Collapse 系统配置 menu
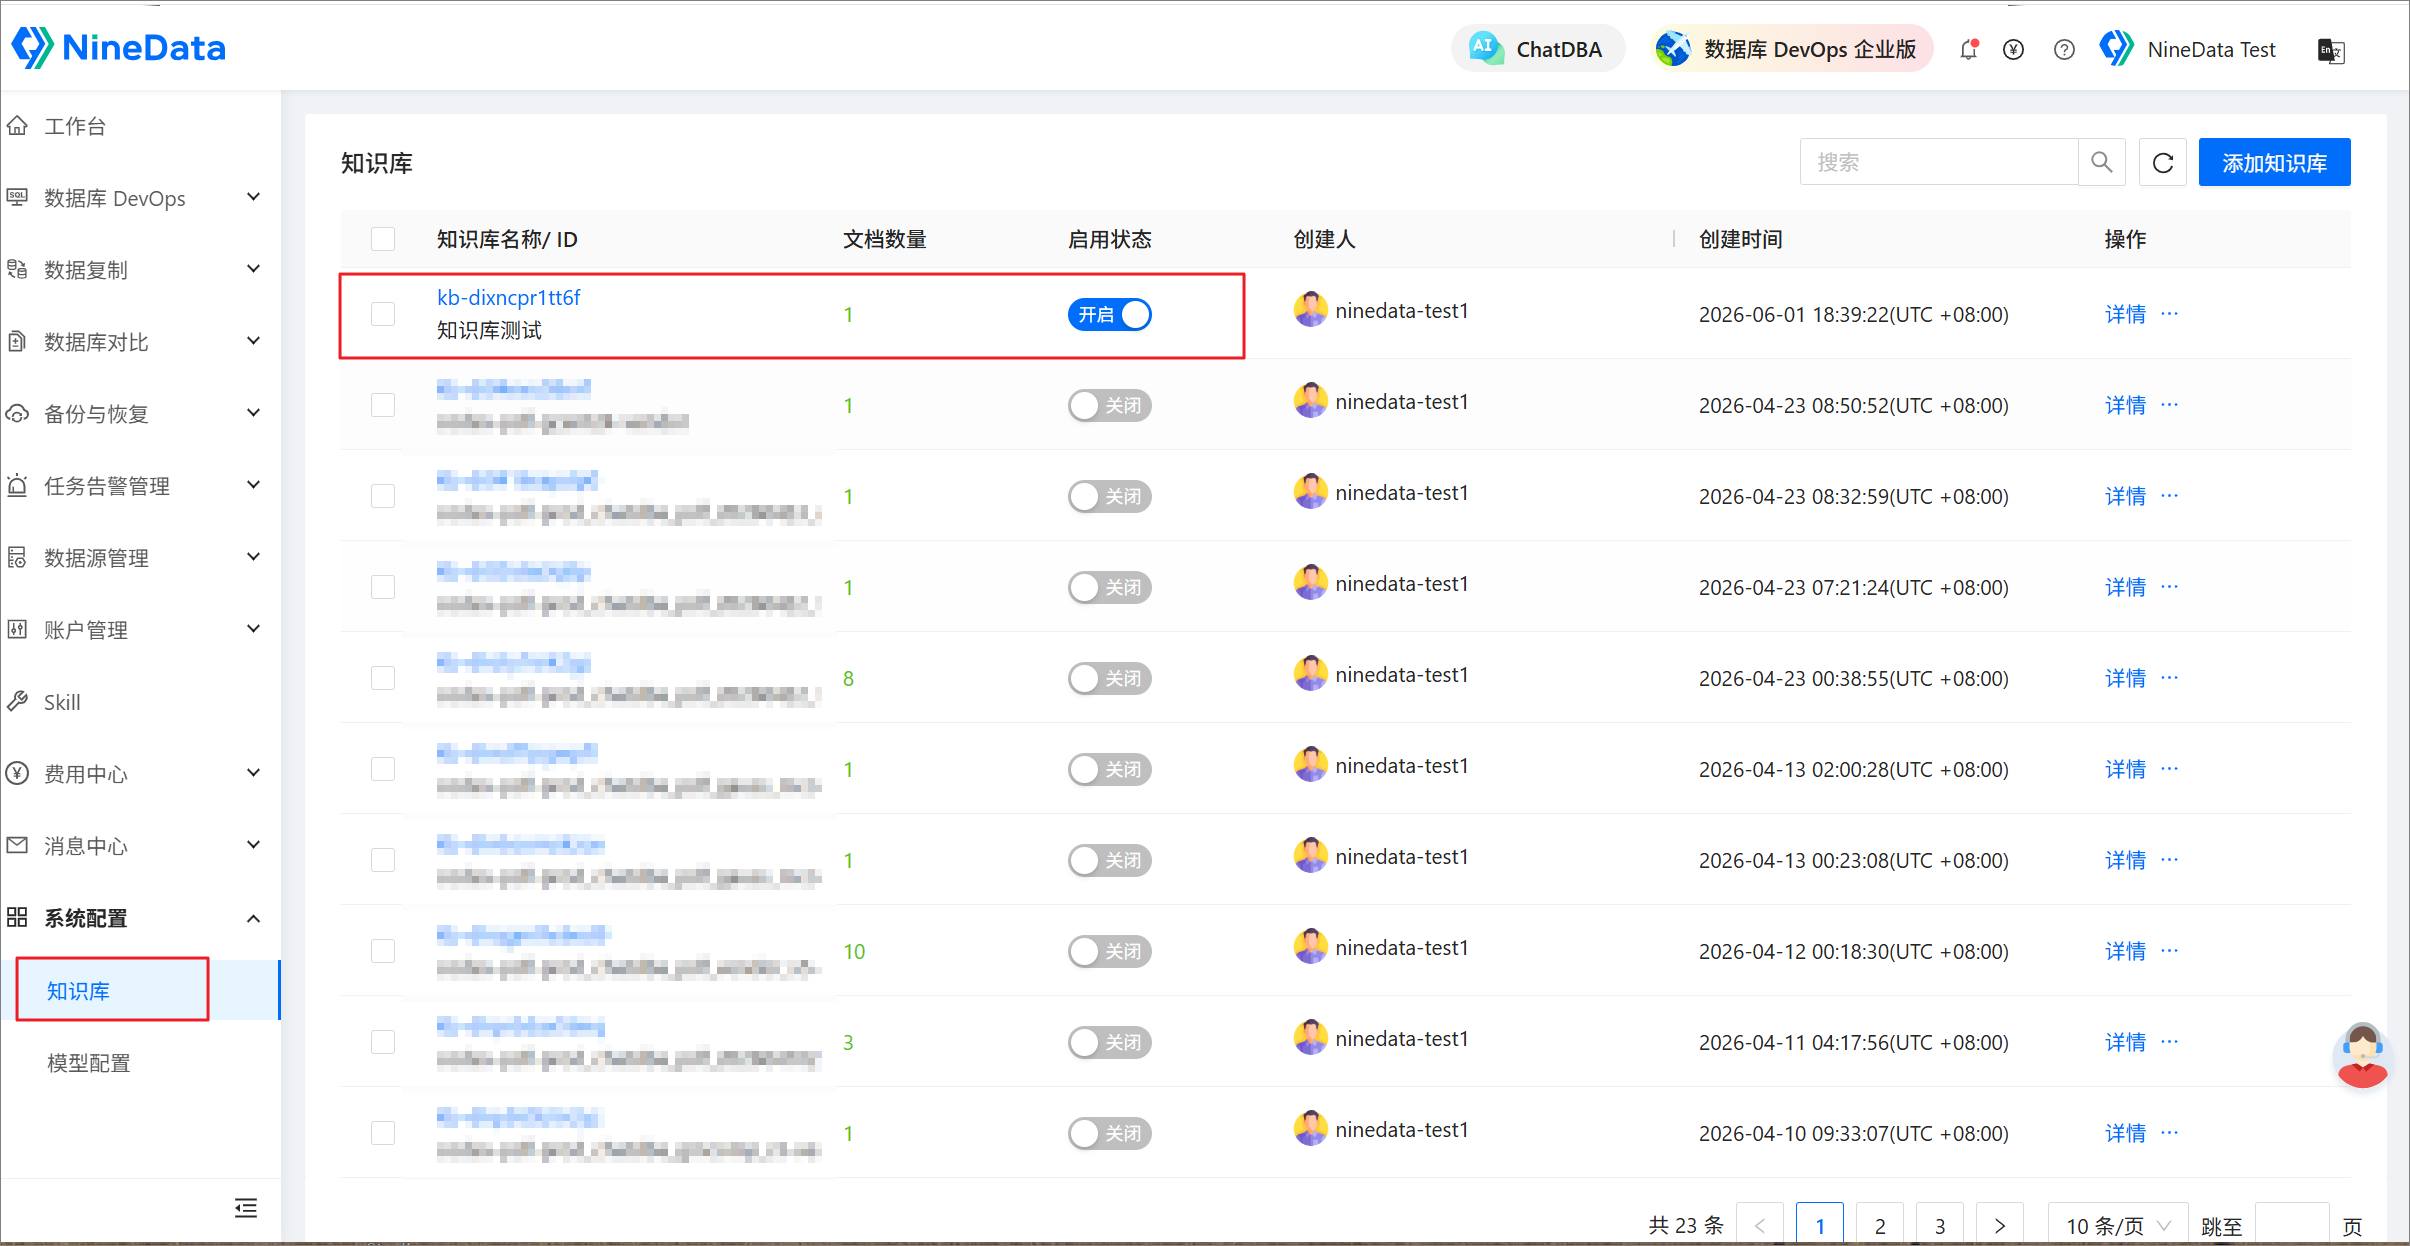 141,918
